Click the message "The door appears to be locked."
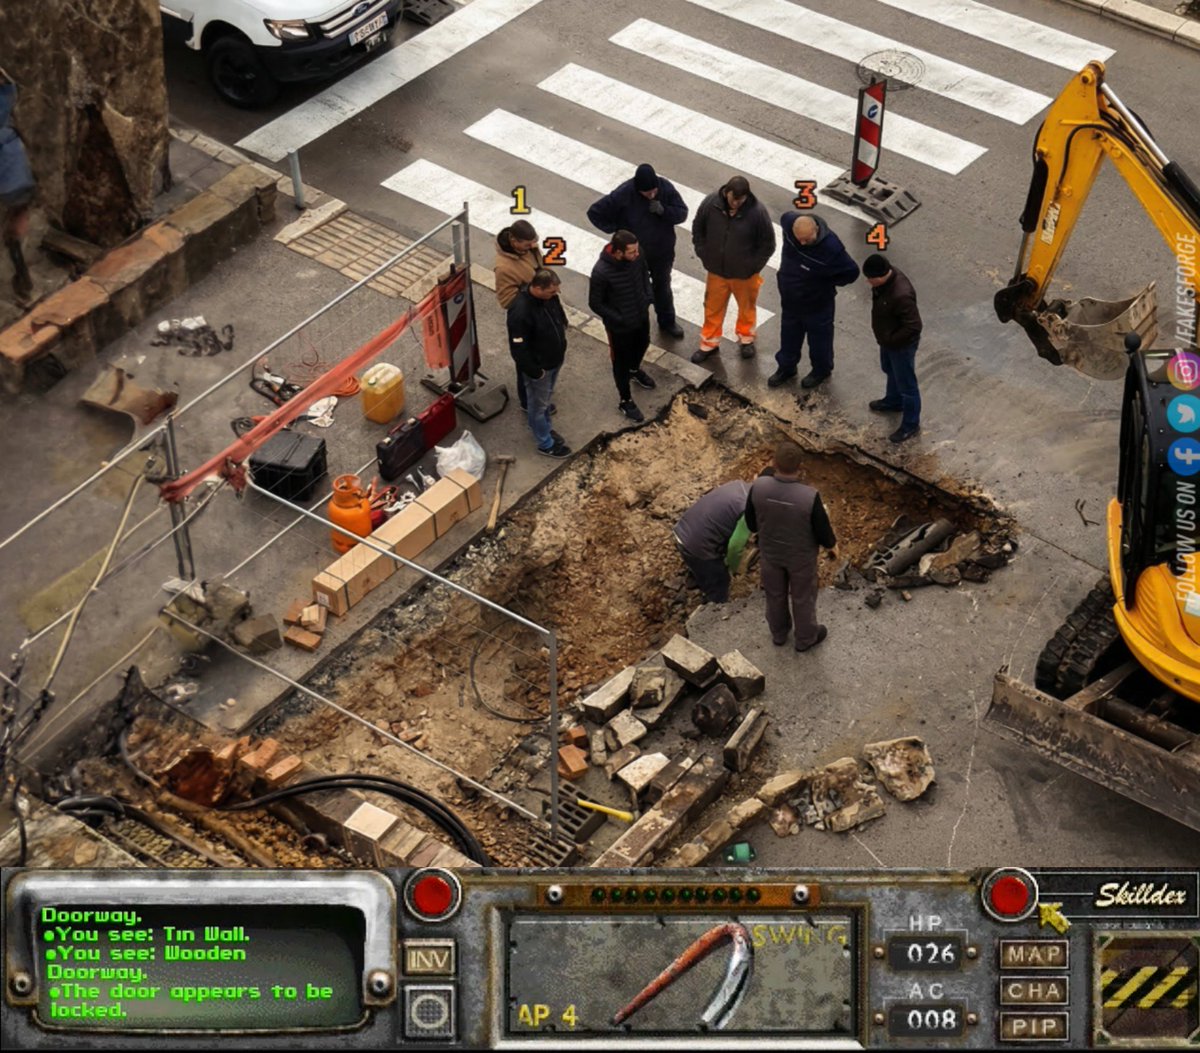The height and width of the screenshot is (1053, 1200). [190, 1000]
